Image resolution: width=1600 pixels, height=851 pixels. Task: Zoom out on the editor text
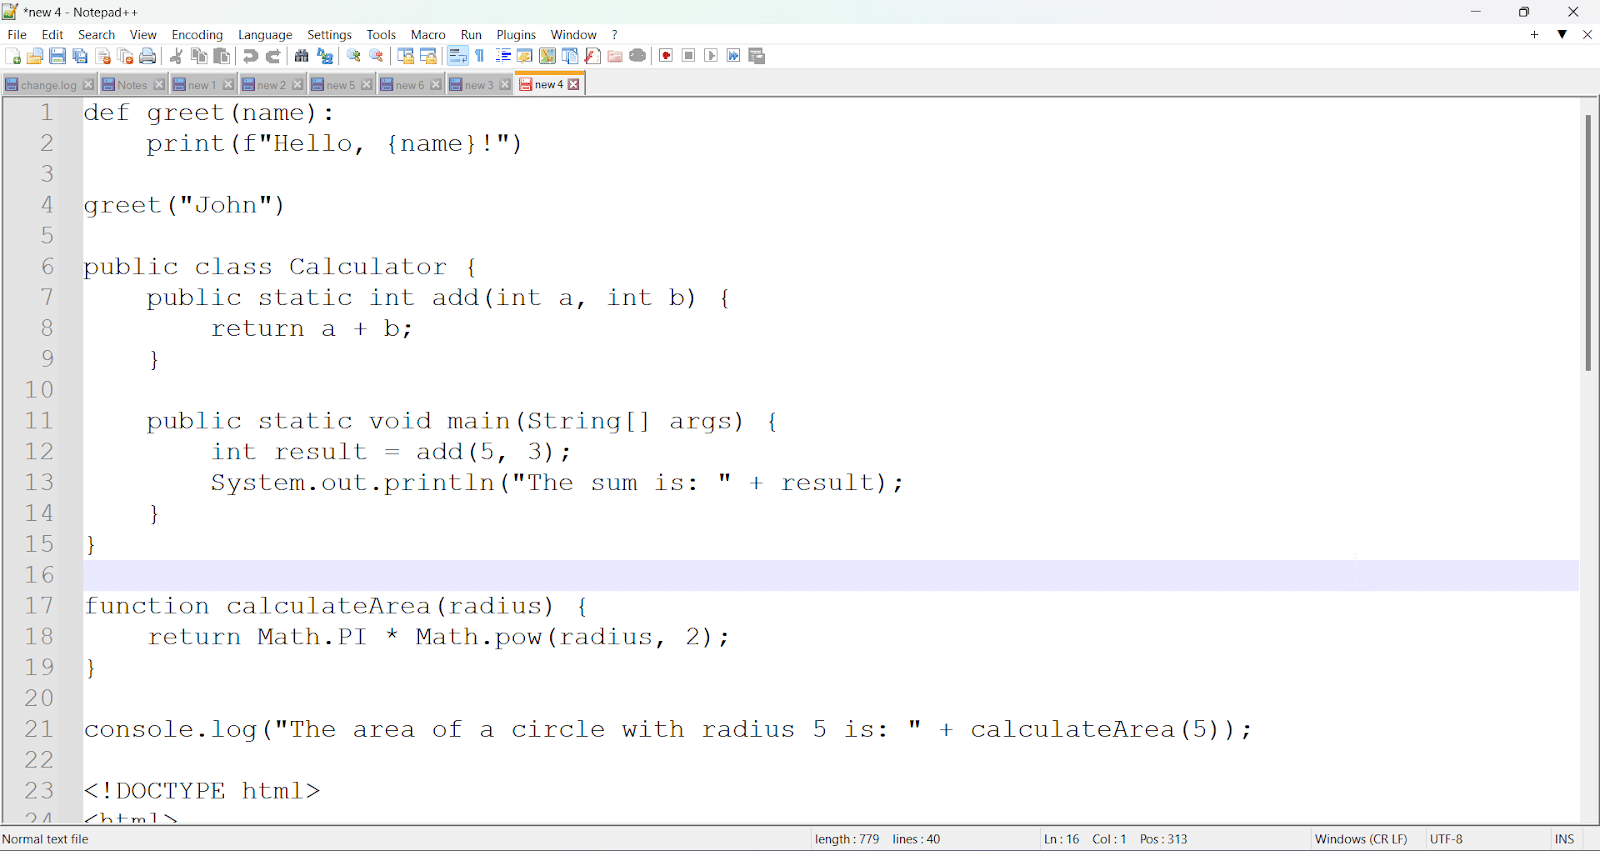coord(377,56)
